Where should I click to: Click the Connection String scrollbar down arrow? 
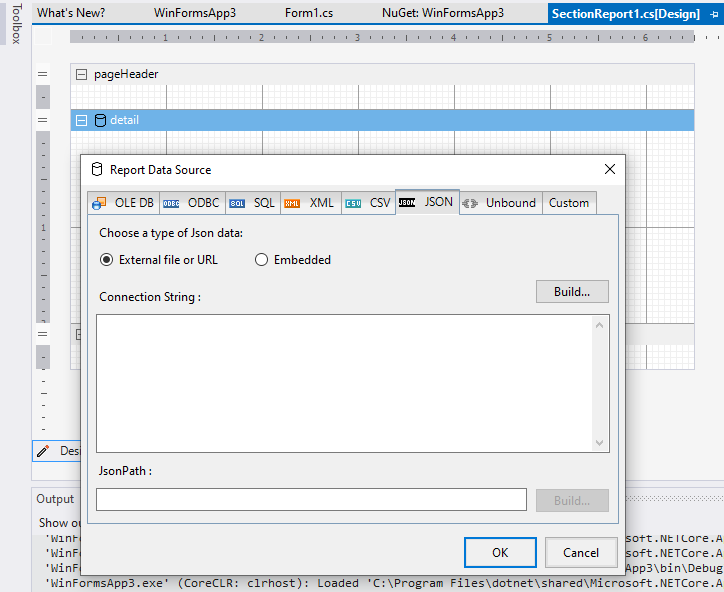(600, 443)
